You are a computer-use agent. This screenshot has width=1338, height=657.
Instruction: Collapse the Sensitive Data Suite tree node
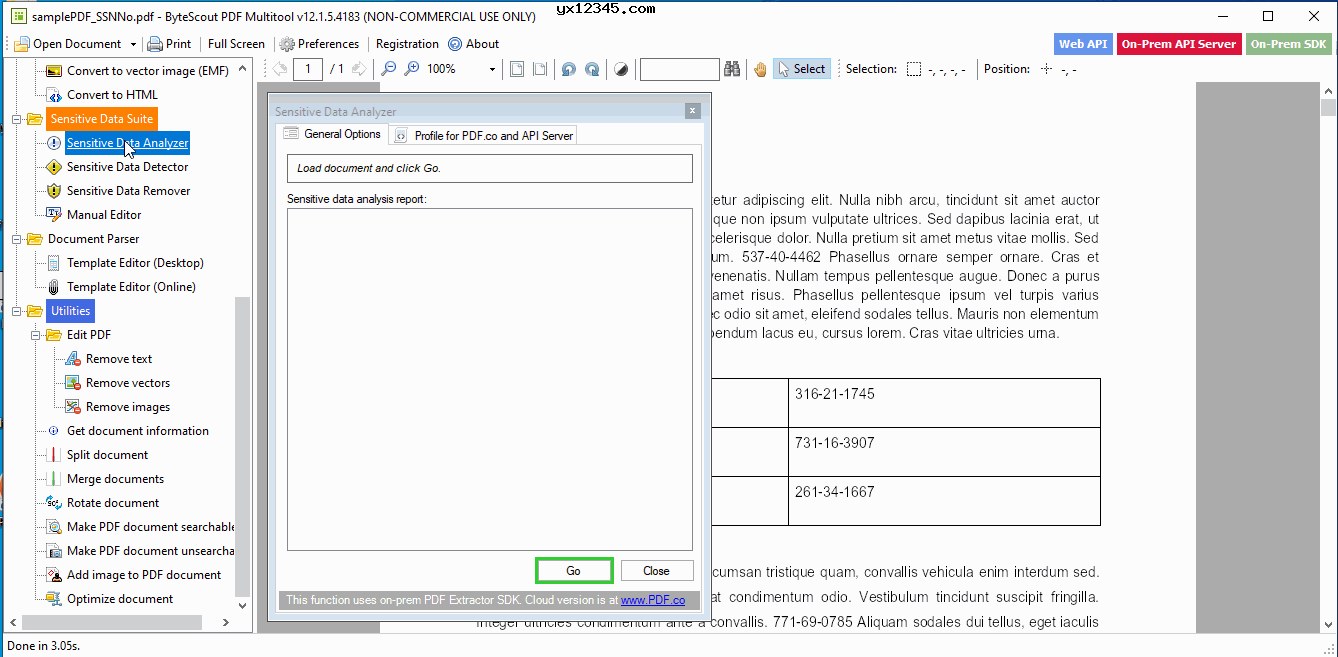tap(17, 119)
